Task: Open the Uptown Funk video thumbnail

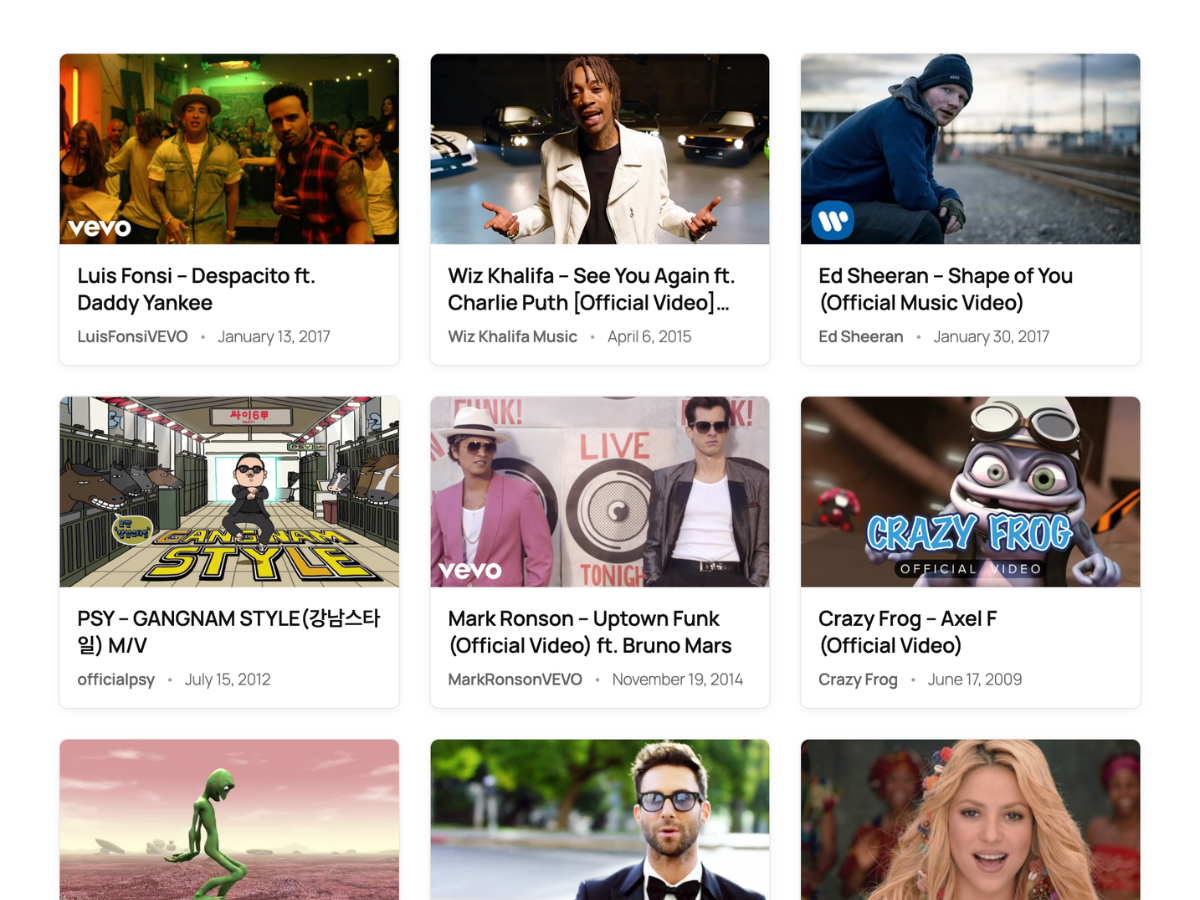Action: click(x=600, y=492)
